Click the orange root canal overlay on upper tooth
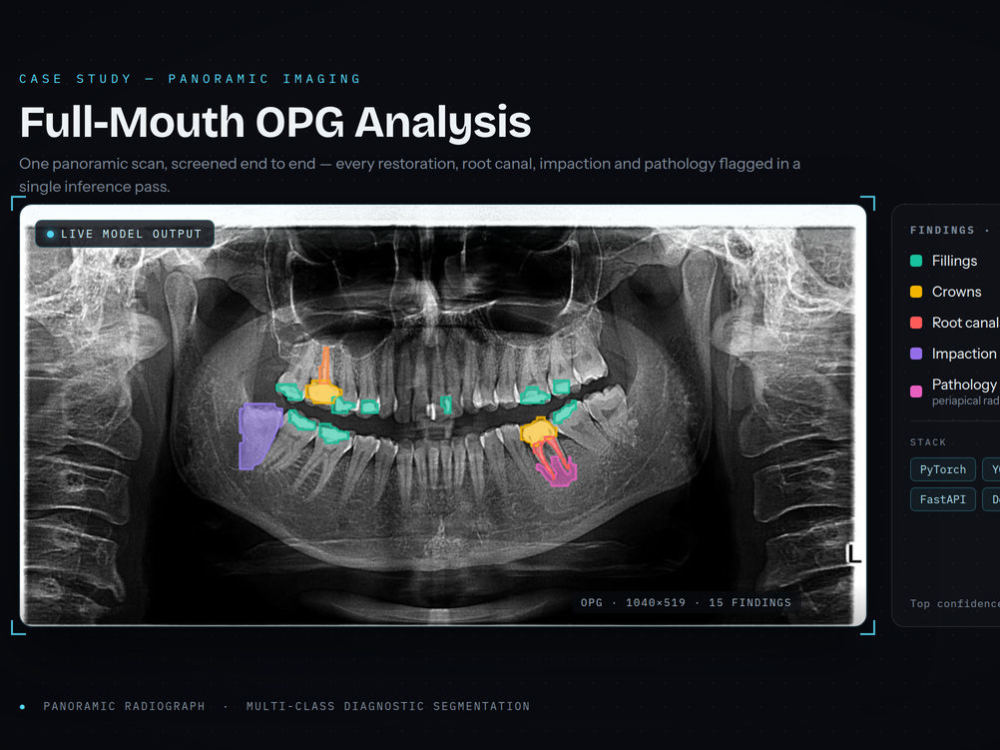 [325, 365]
